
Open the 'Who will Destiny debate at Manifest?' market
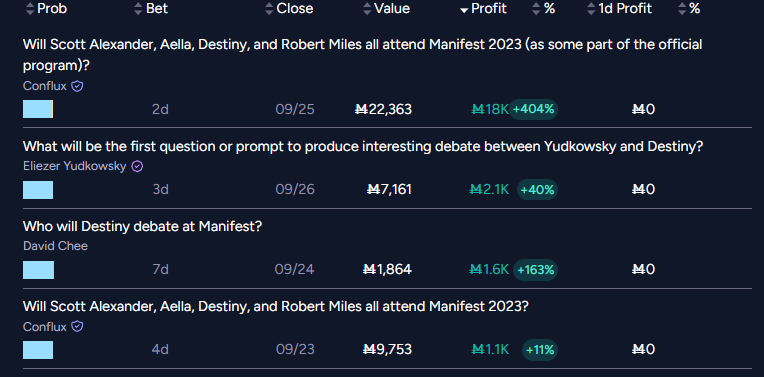[142, 227]
